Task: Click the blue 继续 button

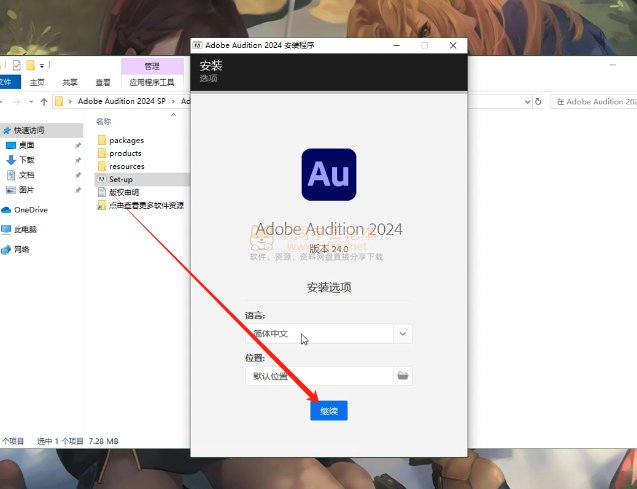Action: click(x=328, y=411)
